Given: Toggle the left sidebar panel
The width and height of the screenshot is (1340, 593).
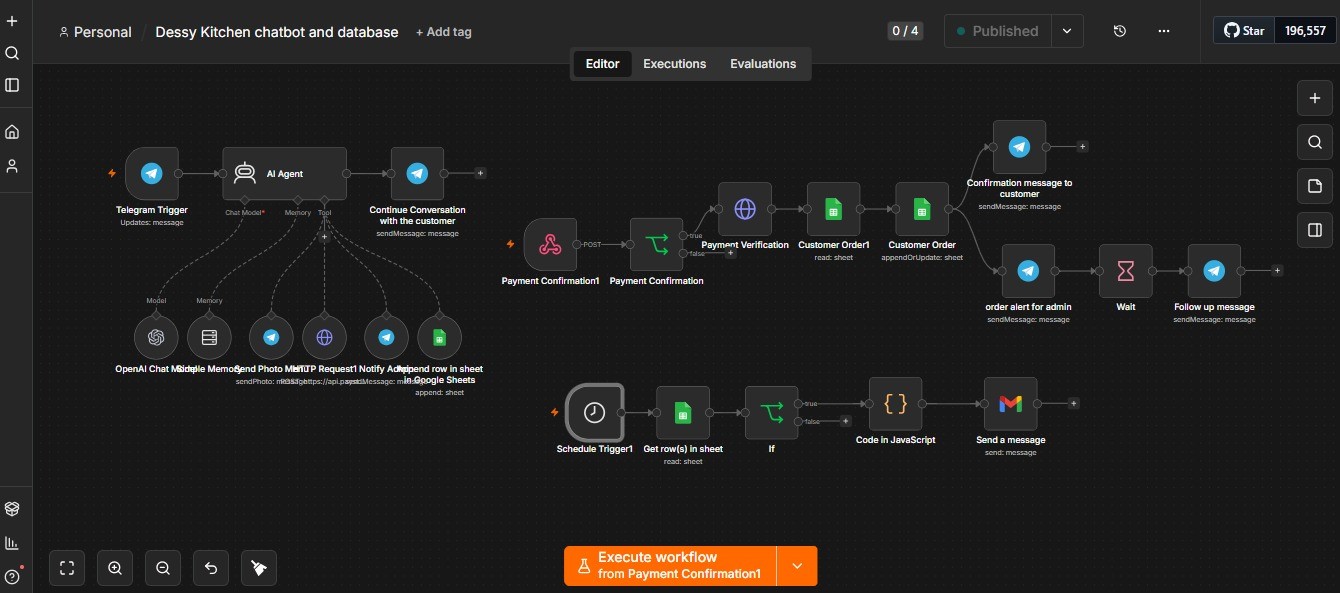Looking at the screenshot, I should [12, 85].
